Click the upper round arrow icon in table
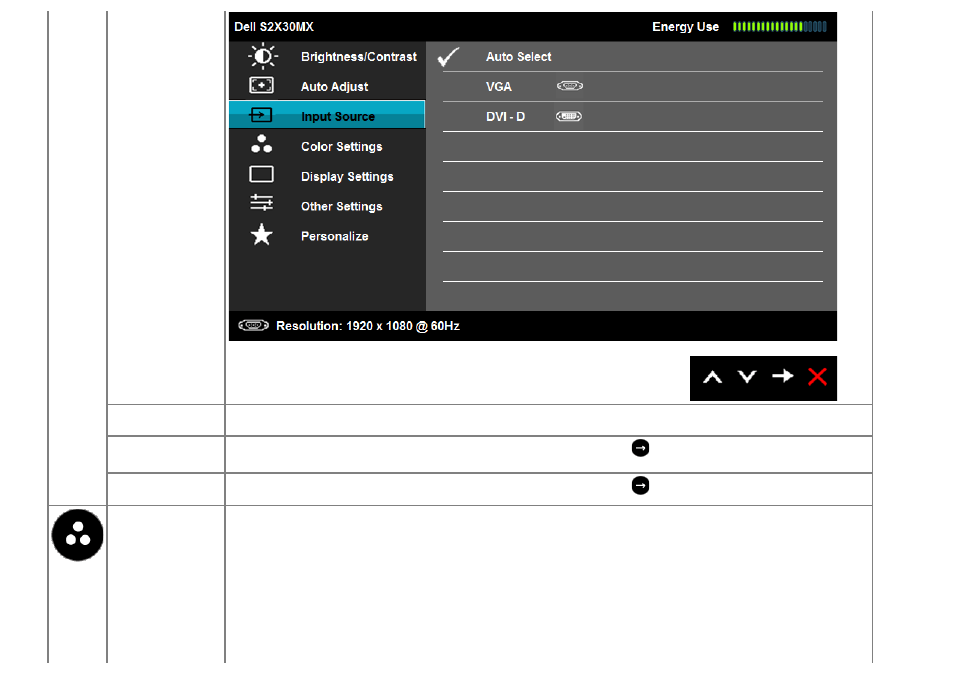The width and height of the screenshot is (954, 674). tap(640, 448)
